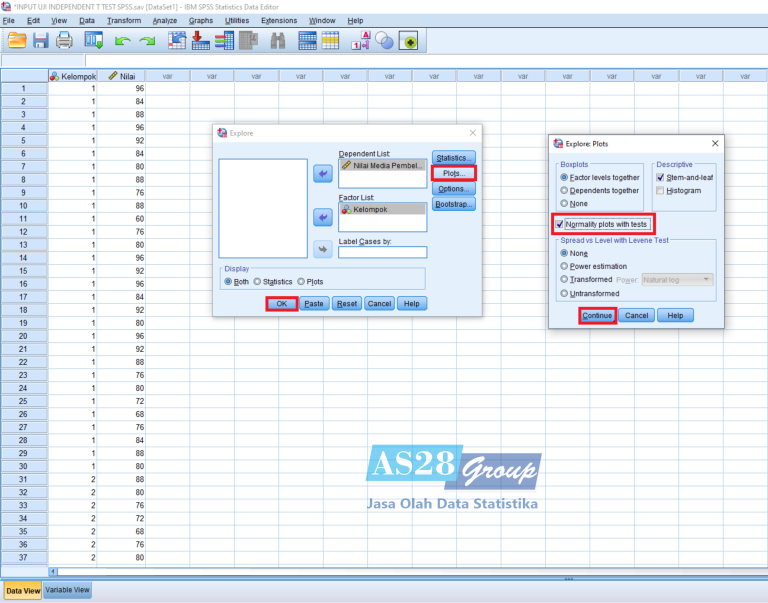The height and width of the screenshot is (603, 768).
Task: Click the Plots... button in Explore dialog
Action: pyautogui.click(x=453, y=173)
